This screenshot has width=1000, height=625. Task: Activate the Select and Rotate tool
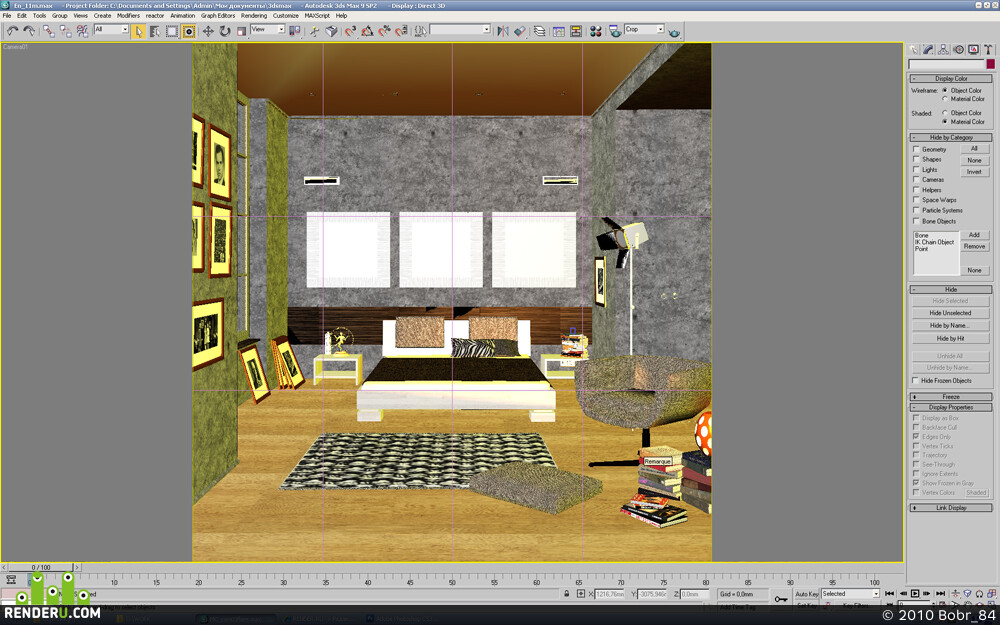[x=224, y=31]
